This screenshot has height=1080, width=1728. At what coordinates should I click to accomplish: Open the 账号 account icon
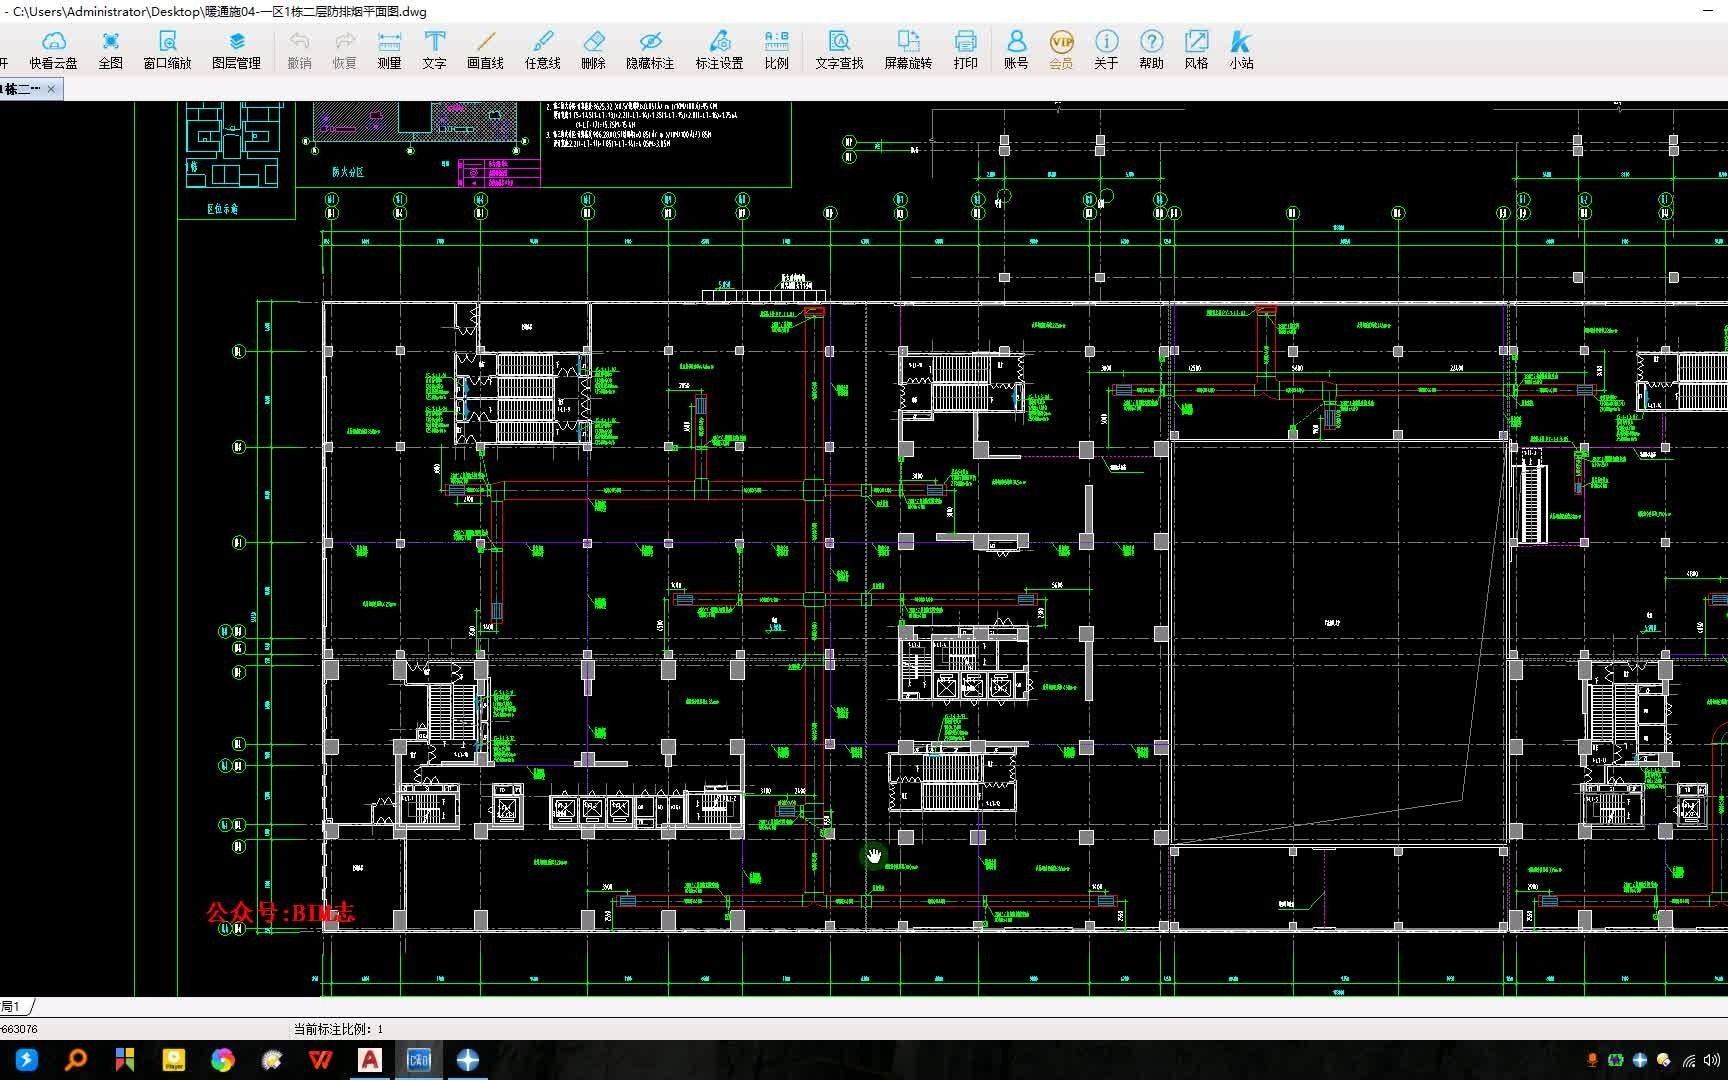tap(1016, 49)
